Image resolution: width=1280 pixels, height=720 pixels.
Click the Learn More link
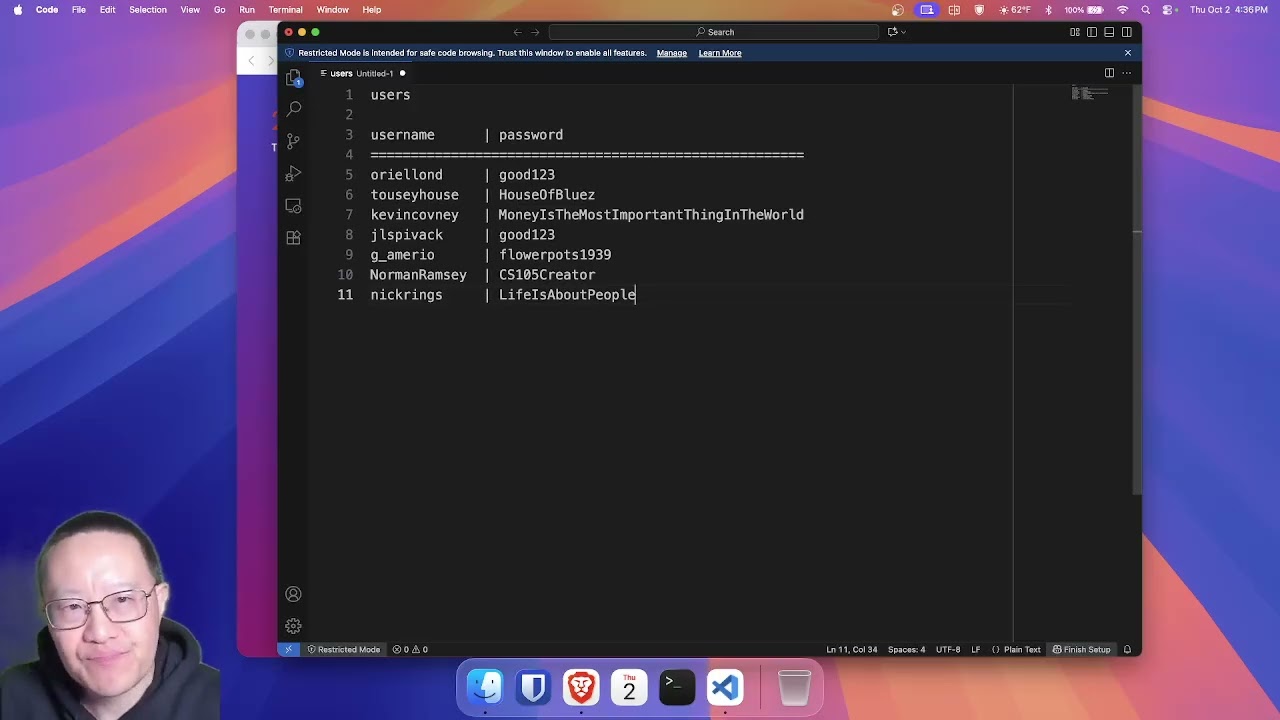pyautogui.click(x=720, y=53)
